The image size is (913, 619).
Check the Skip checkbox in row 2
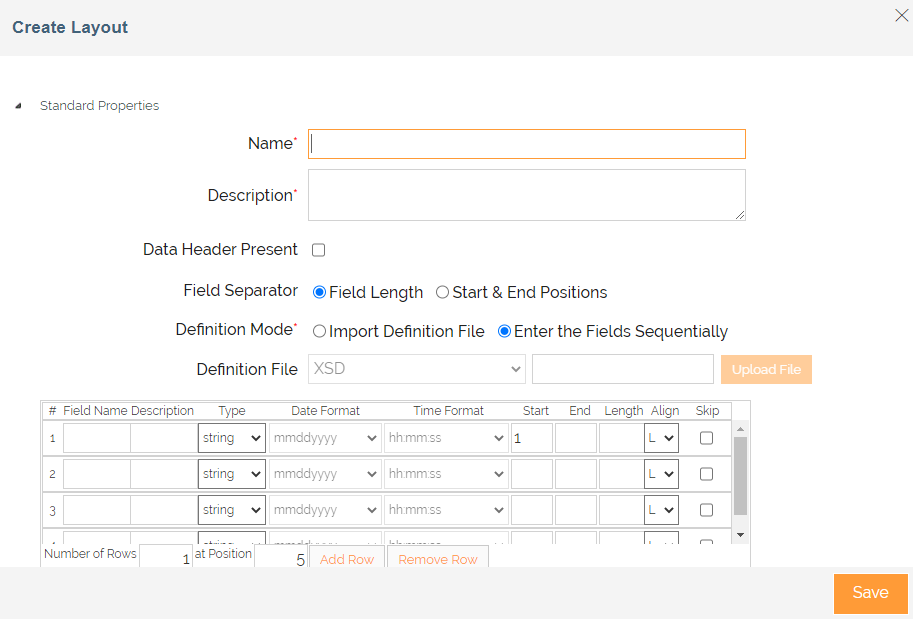tap(706, 474)
